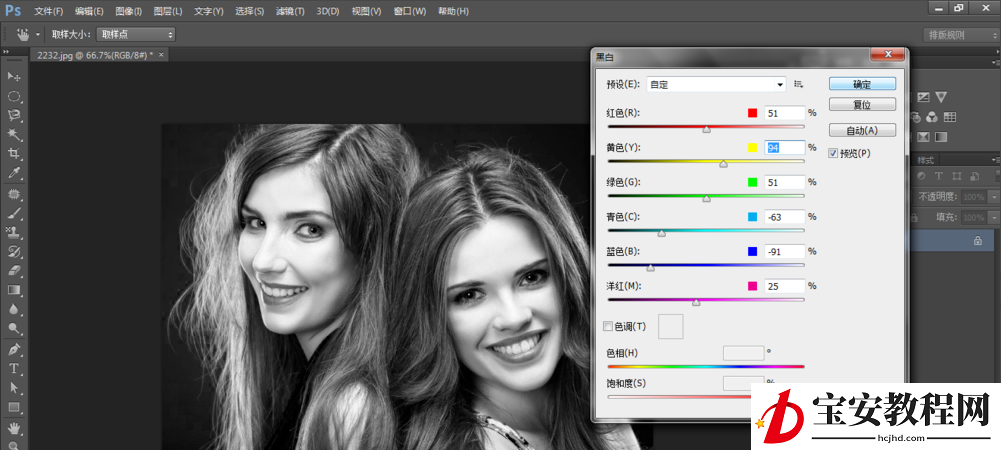Filter layers by shape icon
The width and height of the screenshot is (1001, 450).
[957, 176]
